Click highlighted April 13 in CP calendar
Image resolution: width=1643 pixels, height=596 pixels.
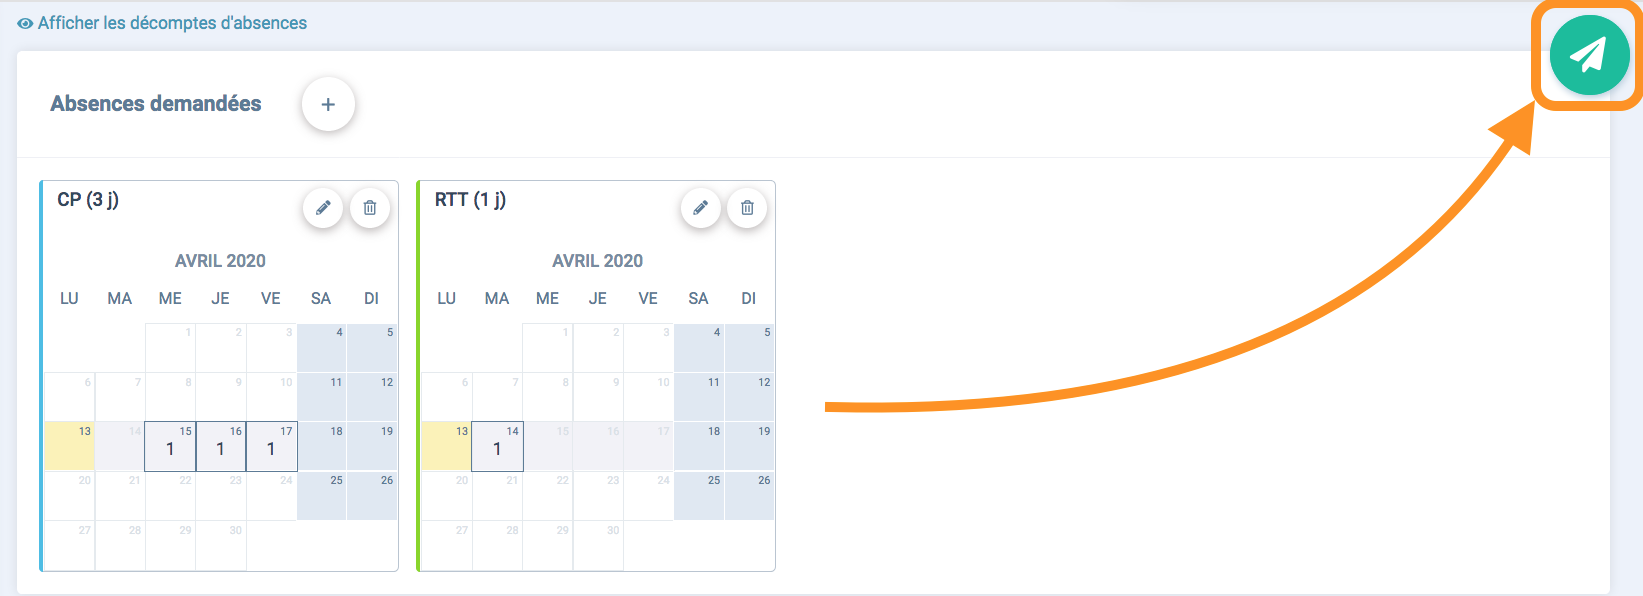click(69, 446)
